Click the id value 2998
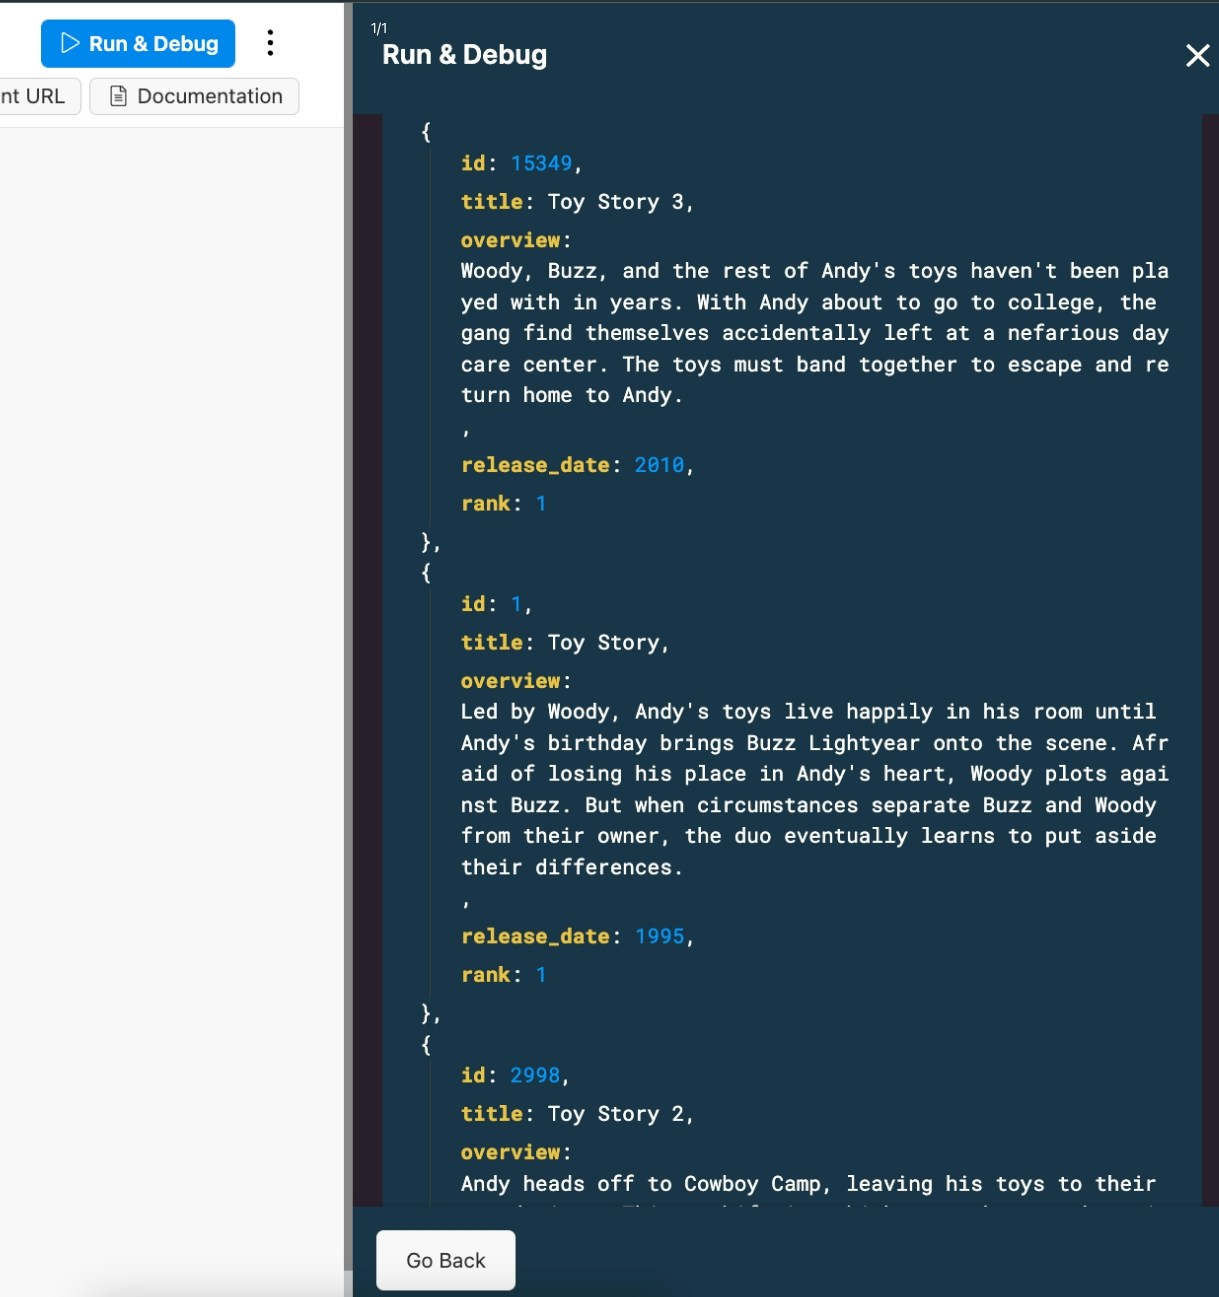 click(x=535, y=1075)
